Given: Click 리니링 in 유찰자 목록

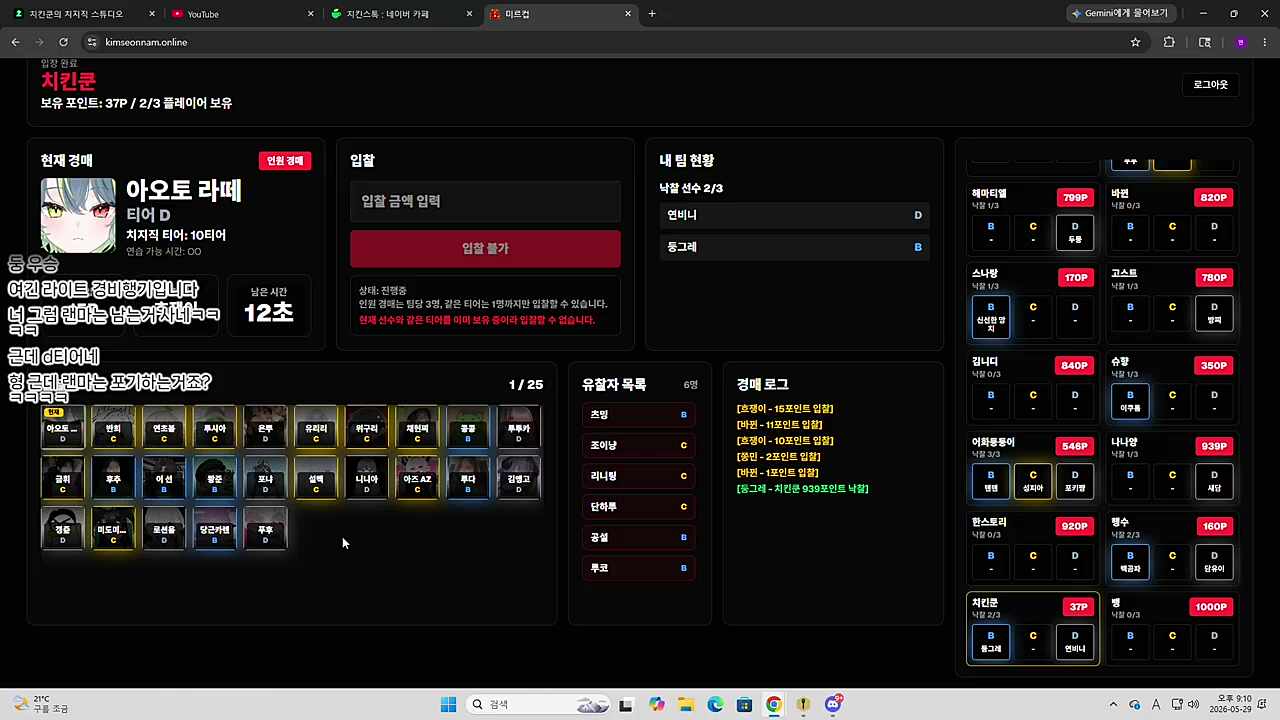Looking at the screenshot, I should tap(638, 476).
